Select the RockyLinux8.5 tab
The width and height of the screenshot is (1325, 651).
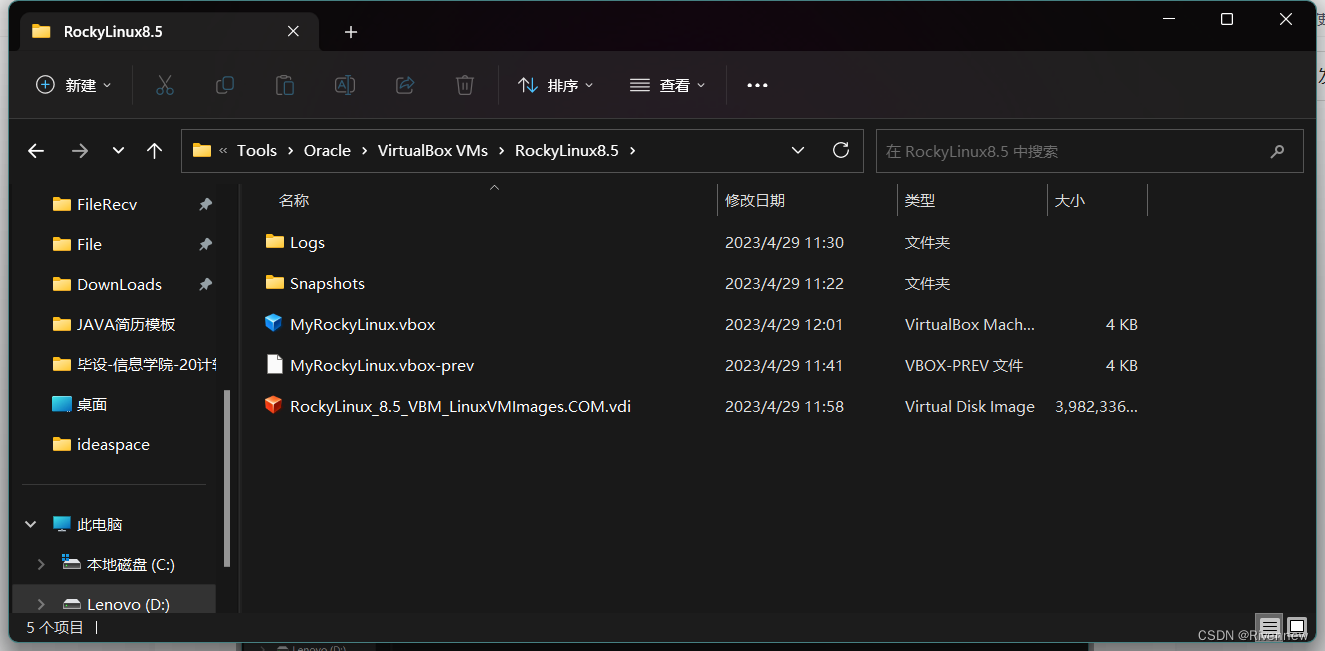pos(169,32)
